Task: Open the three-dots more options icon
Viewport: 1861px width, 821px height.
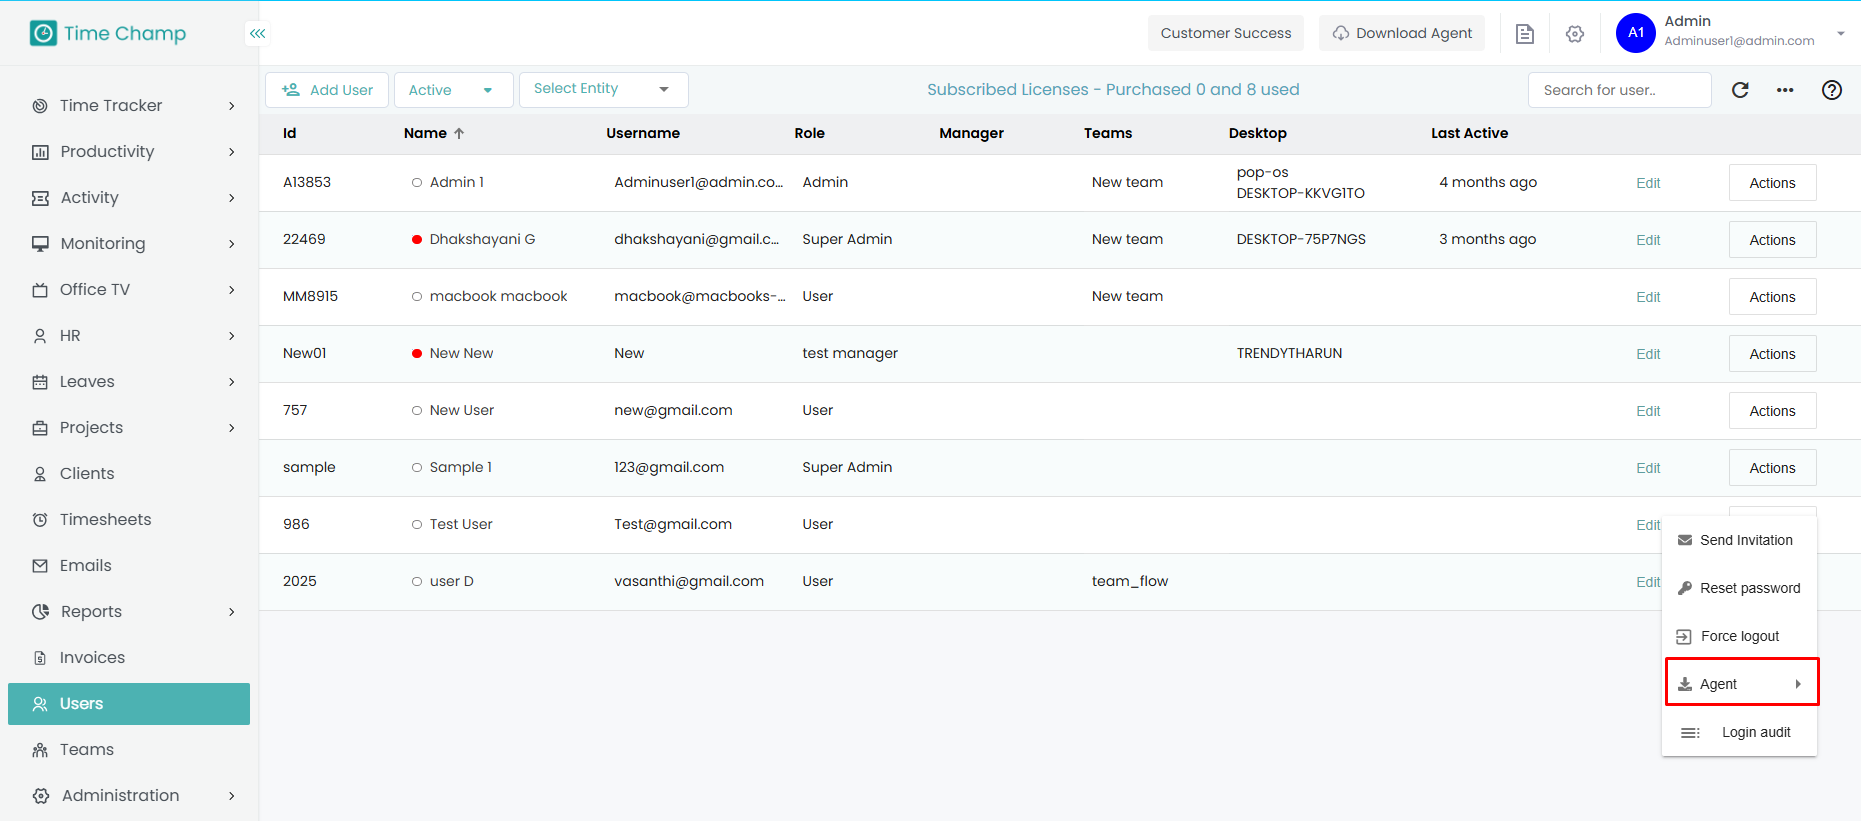Action: [x=1785, y=90]
